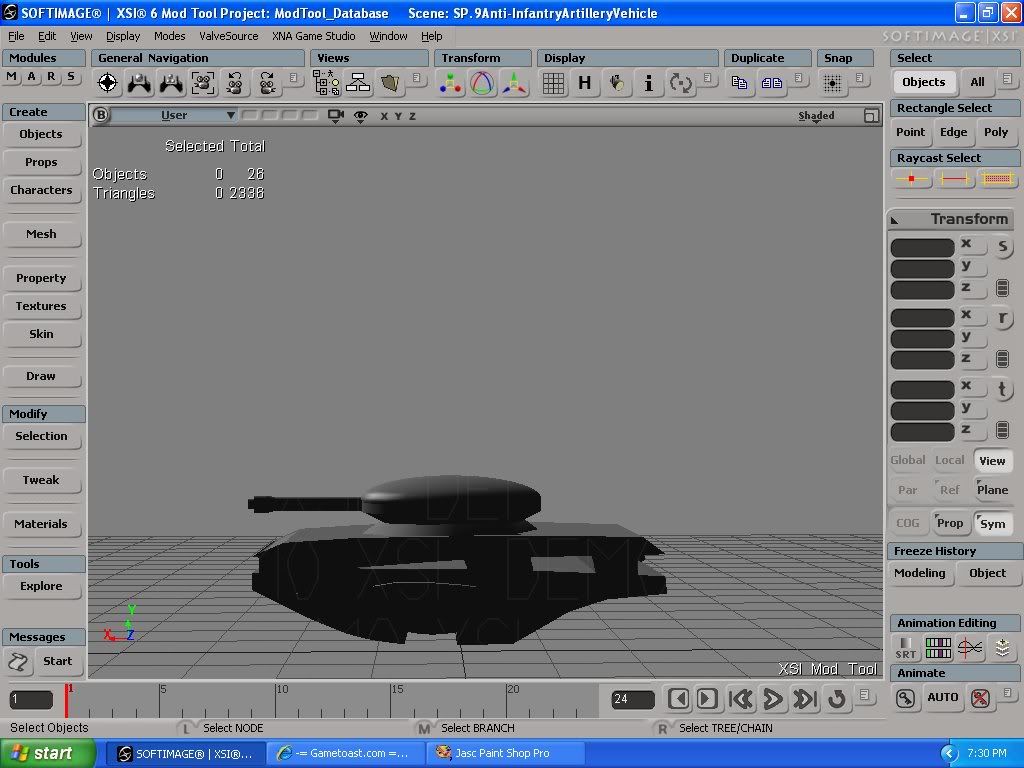Image resolution: width=1024 pixels, height=768 pixels.
Task: Open the Rectangle Select tool menu
Action: [954, 108]
